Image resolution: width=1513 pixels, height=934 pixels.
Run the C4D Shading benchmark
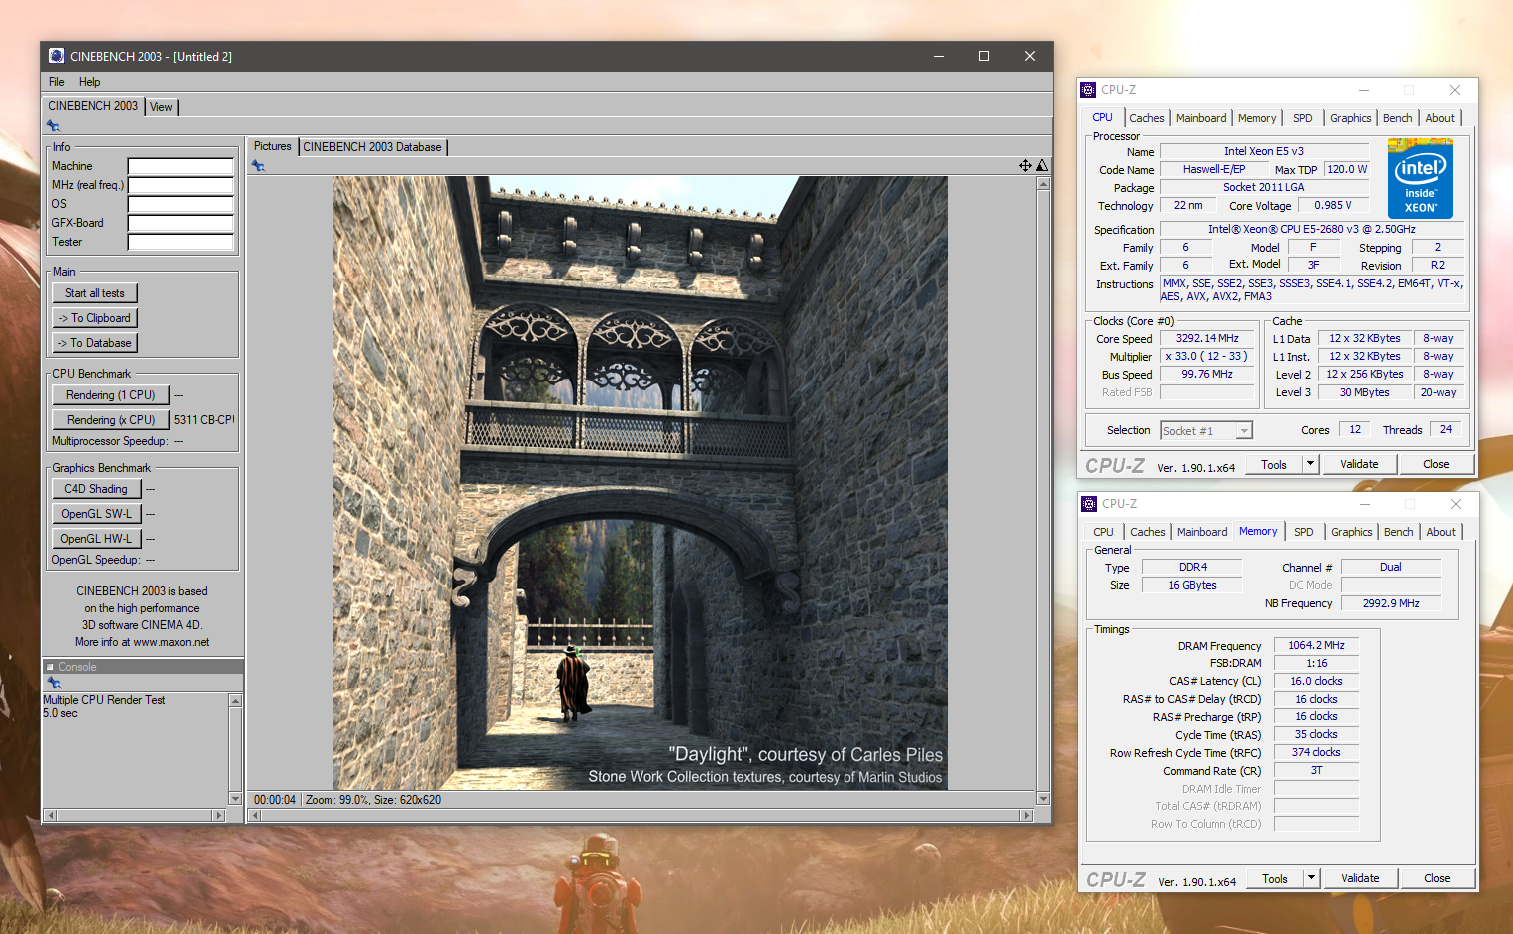[96, 489]
